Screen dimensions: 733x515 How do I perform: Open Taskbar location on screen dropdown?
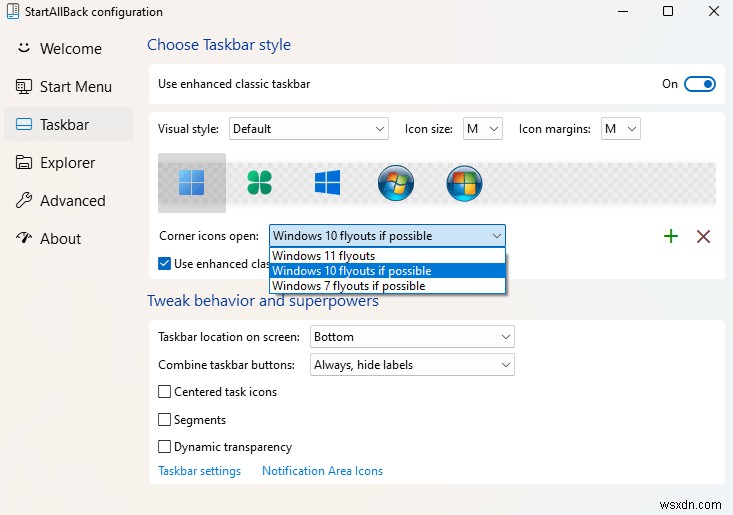pyautogui.click(x=412, y=337)
